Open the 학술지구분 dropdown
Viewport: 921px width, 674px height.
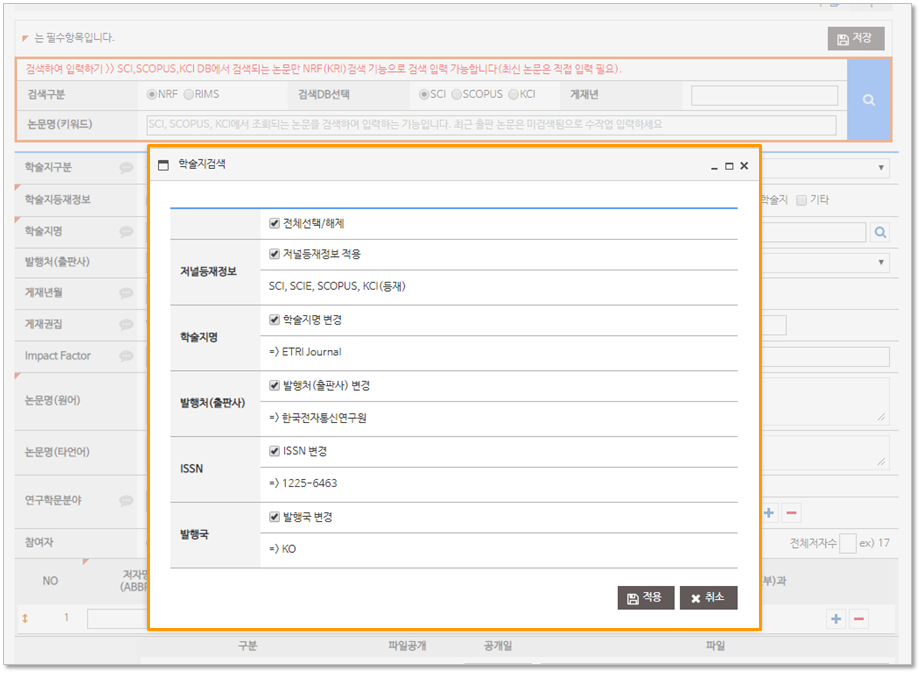[881, 168]
